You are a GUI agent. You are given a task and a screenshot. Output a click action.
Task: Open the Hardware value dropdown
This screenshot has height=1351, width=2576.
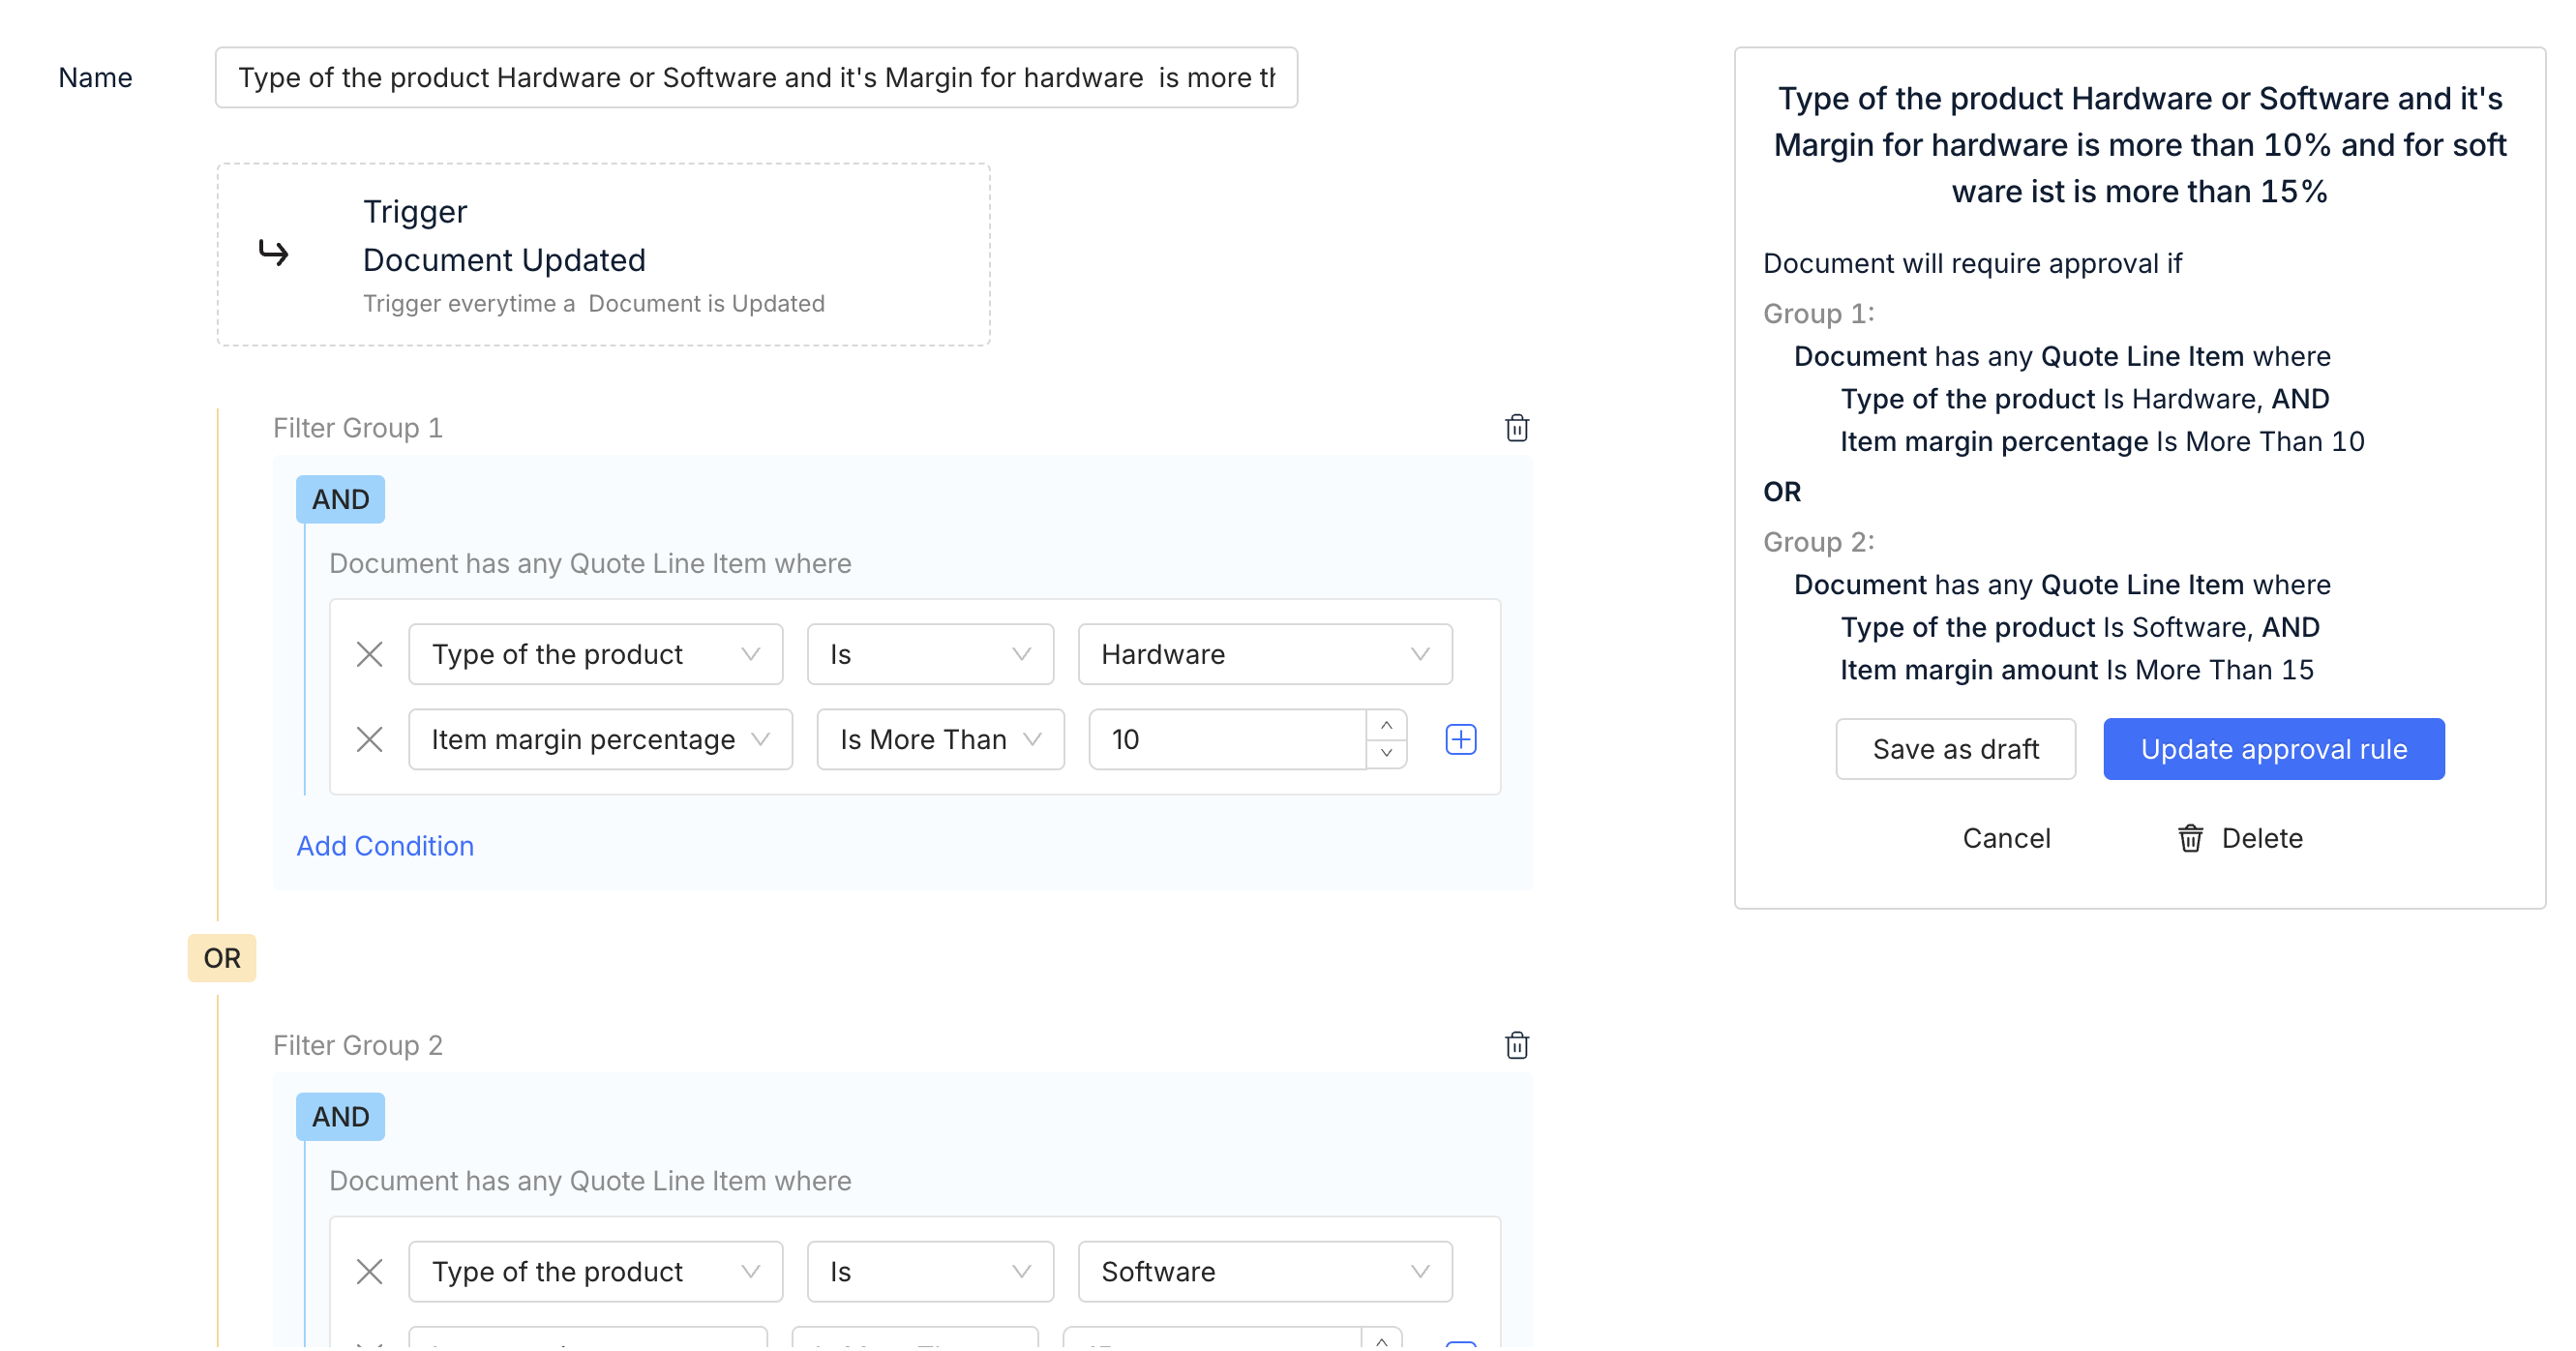1264,654
